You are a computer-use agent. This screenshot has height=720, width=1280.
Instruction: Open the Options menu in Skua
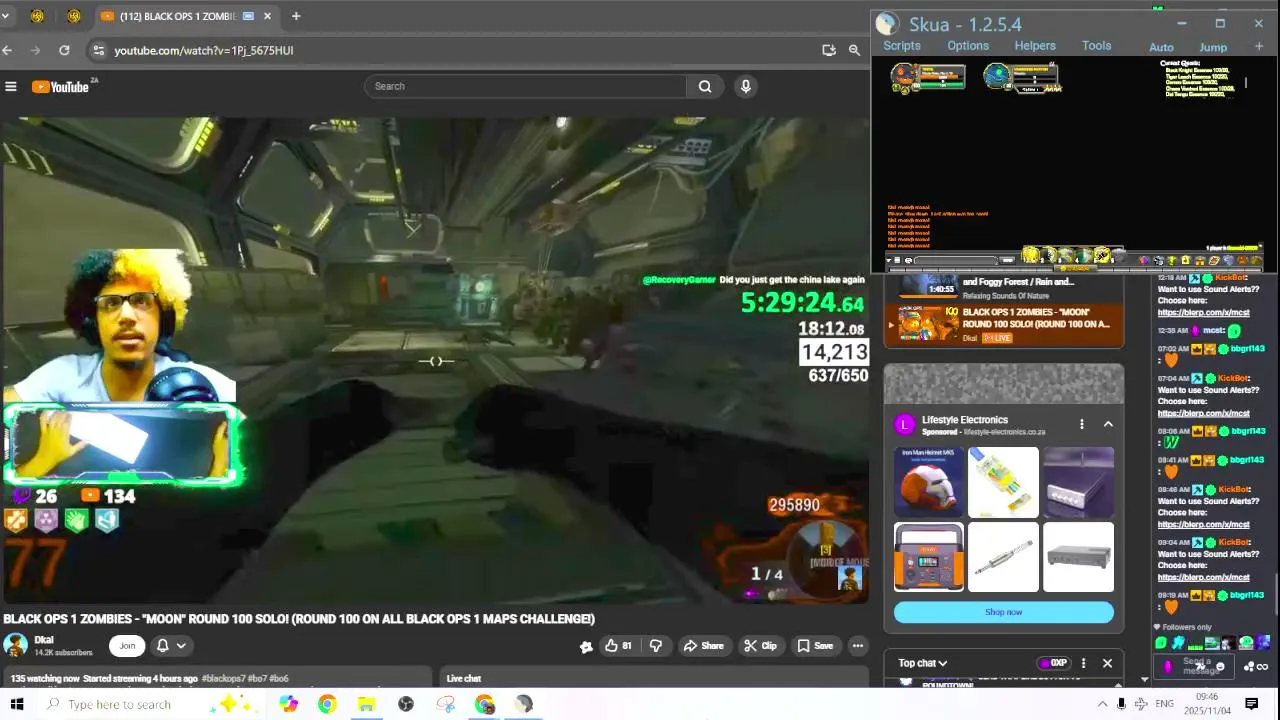tap(968, 46)
